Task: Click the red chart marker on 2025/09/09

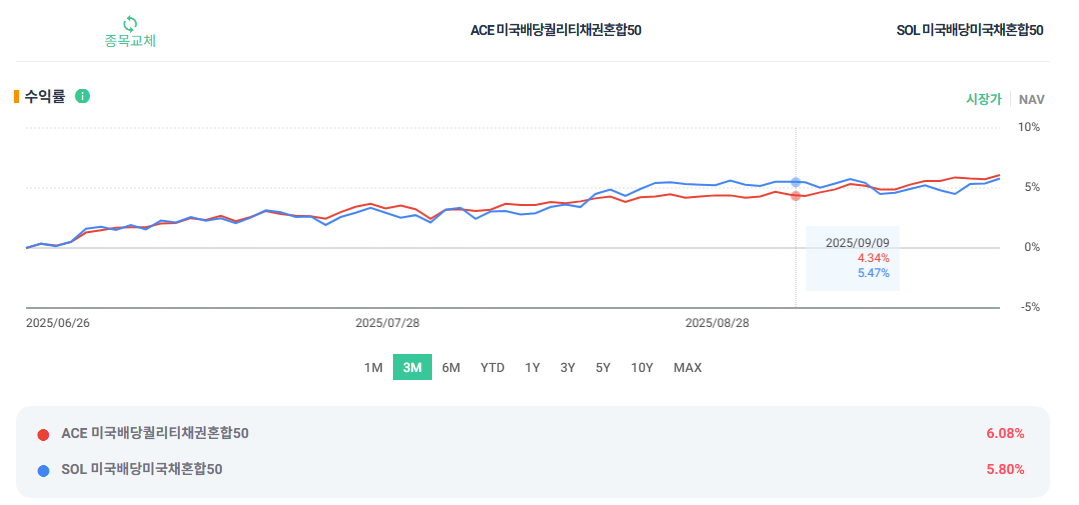Action: 795,195
